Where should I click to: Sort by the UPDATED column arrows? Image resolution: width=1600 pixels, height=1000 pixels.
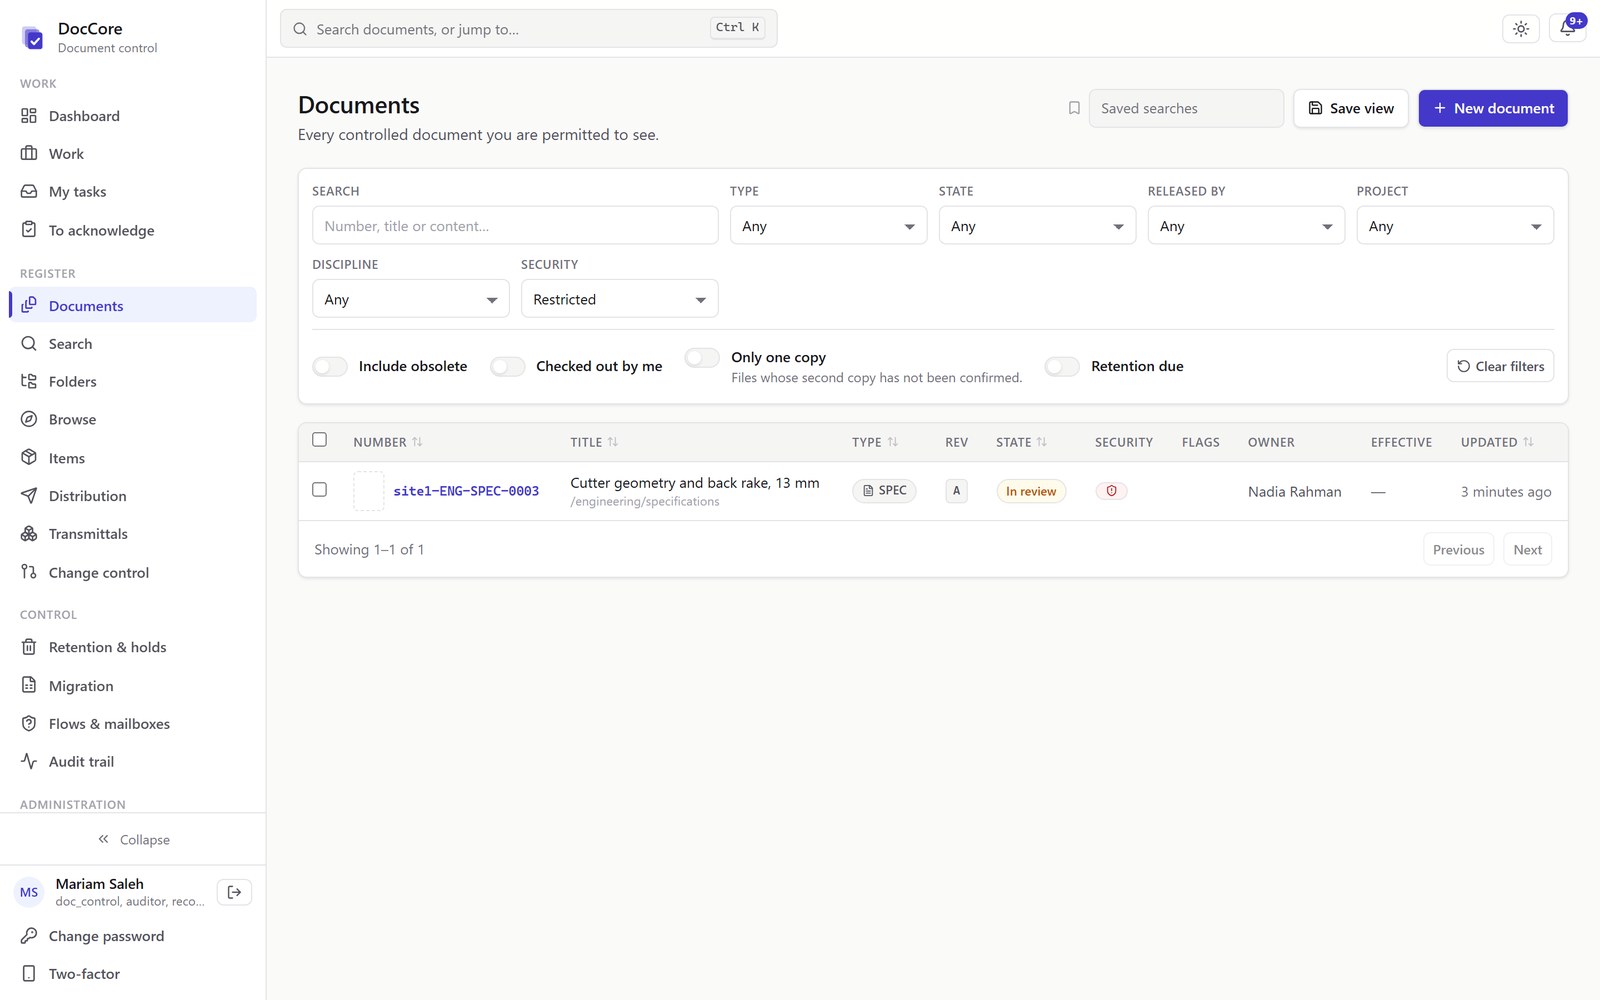tap(1528, 442)
